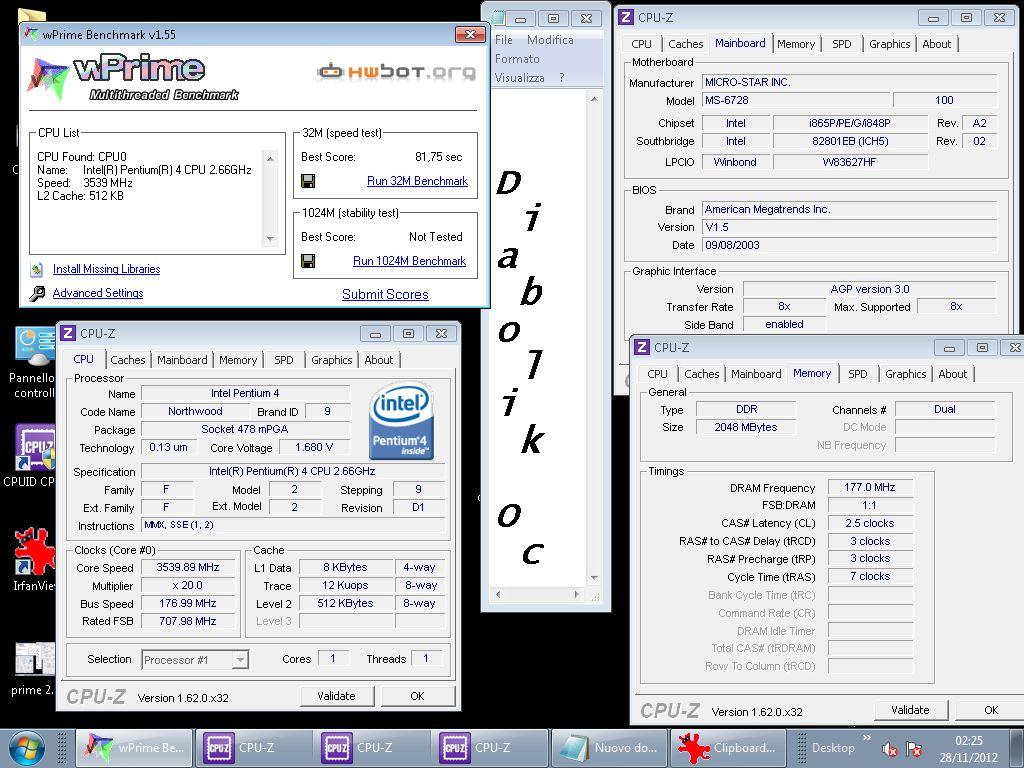1024x768 pixels.
Task: Switch to the third CPU-Z taskbar button
Action: pos(490,748)
